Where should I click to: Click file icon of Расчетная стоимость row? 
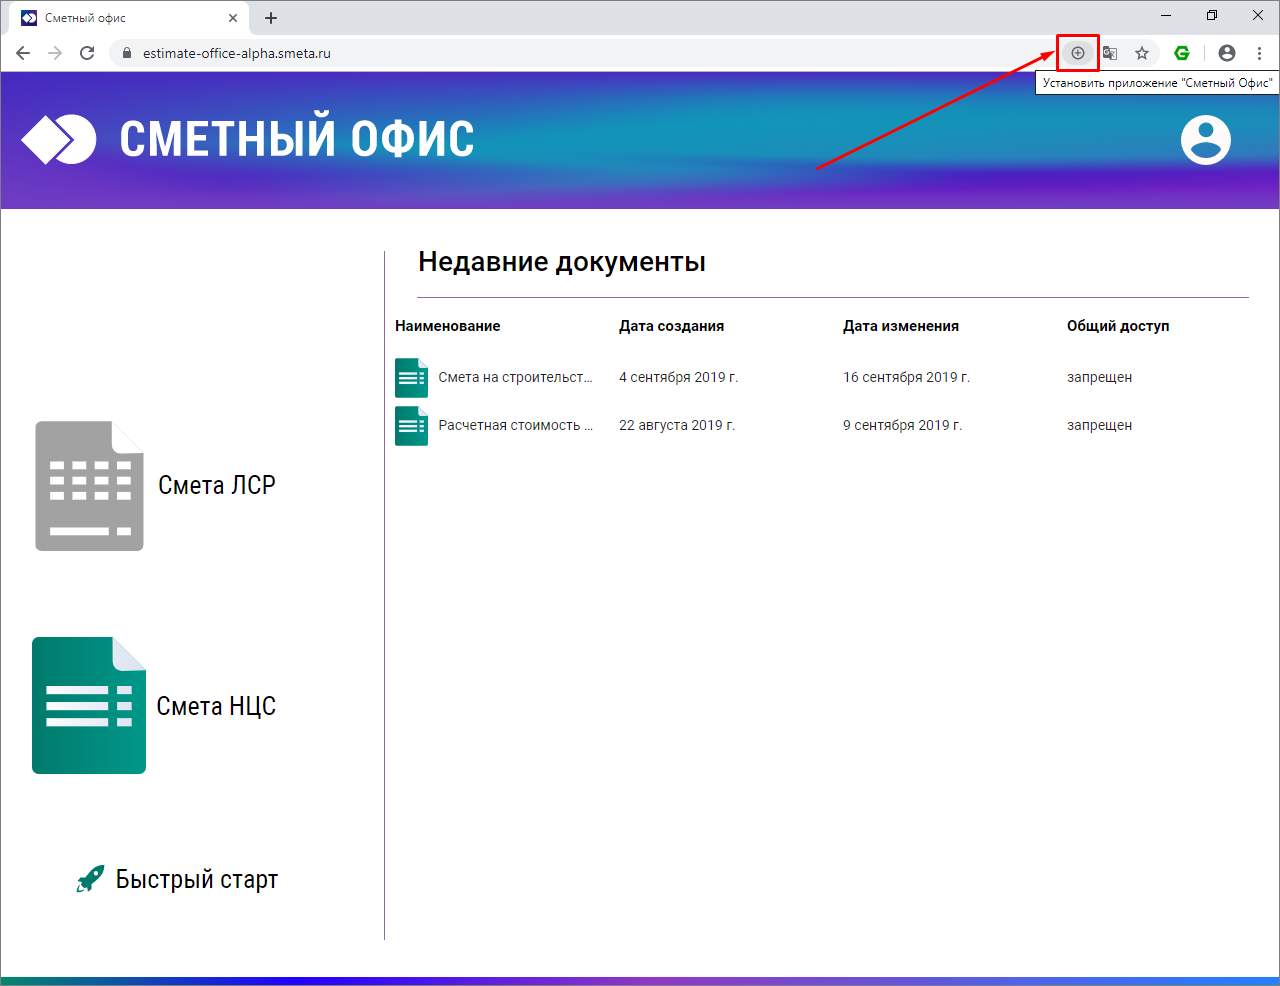coord(412,426)
